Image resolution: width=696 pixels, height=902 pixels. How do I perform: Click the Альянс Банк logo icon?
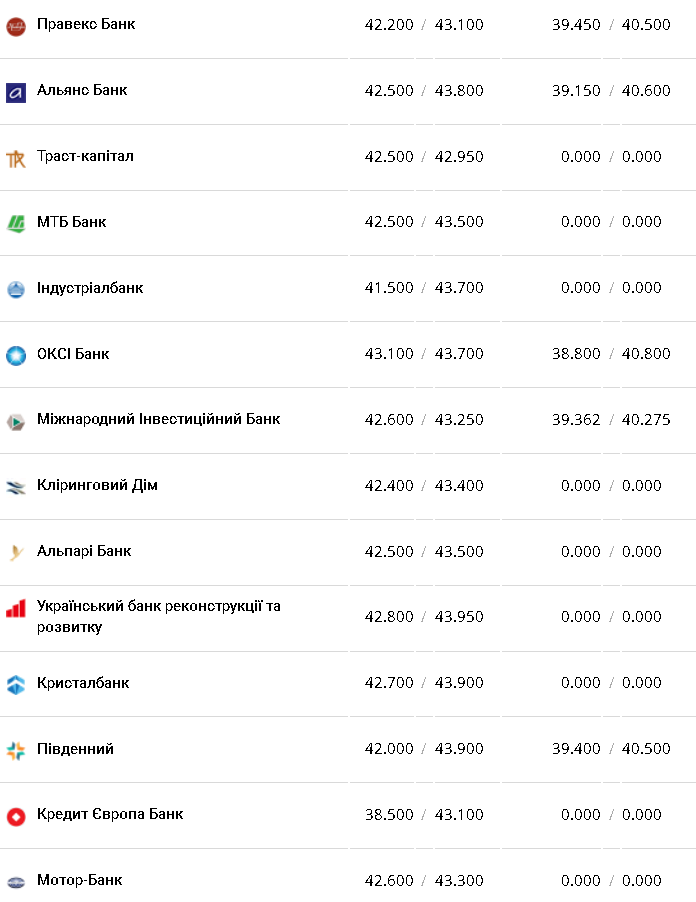click(x=16, y=91)
